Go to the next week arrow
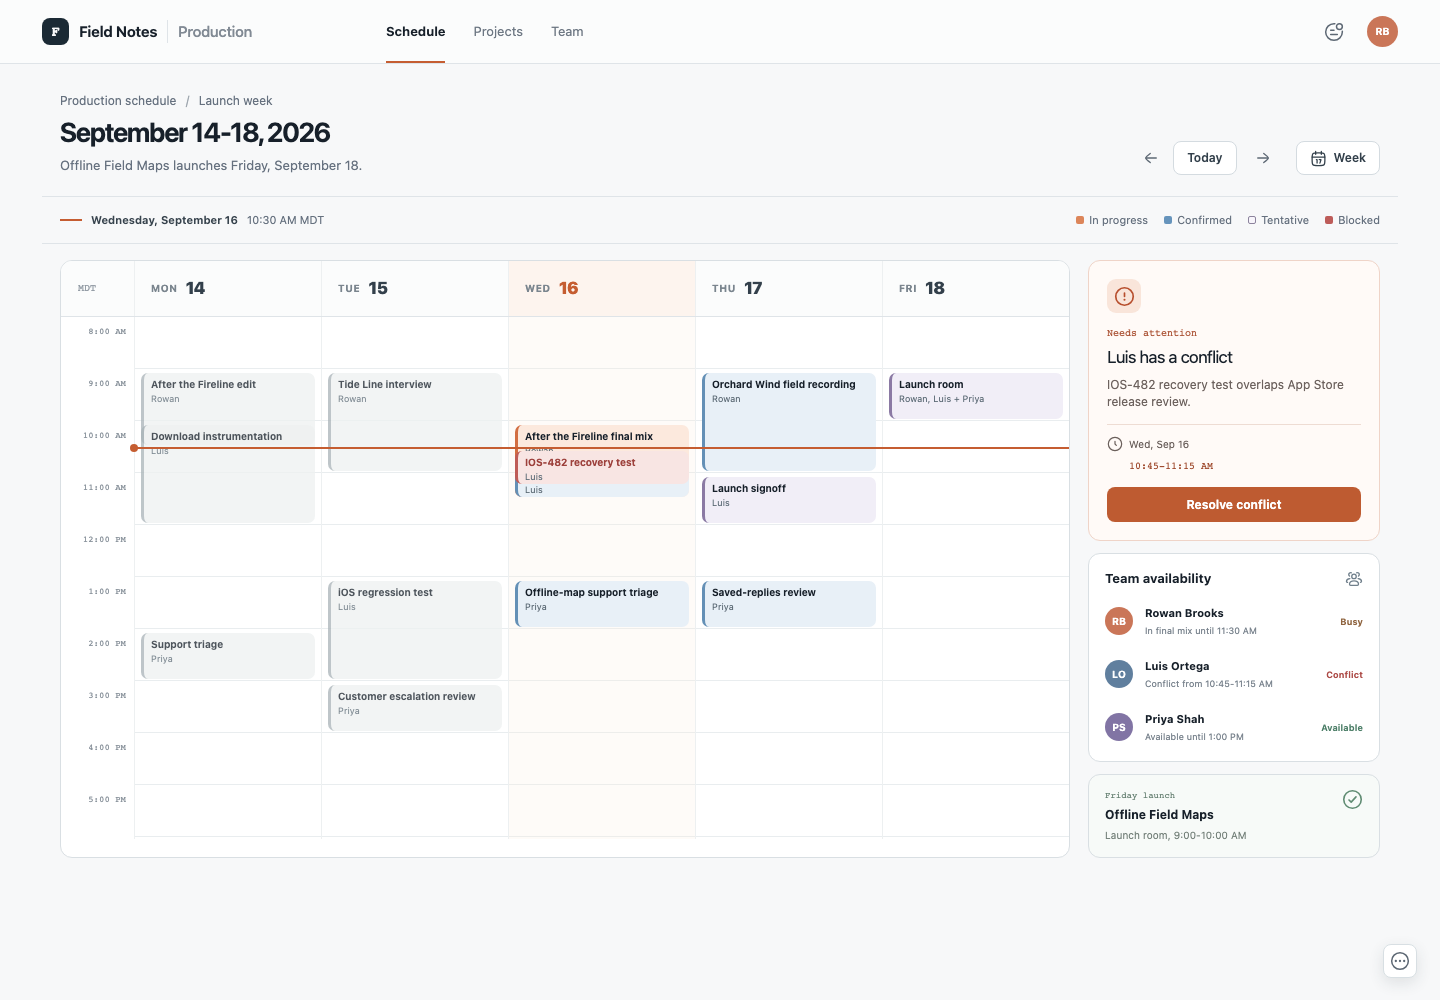Screen dimensions: 1440x1000 click(1263, 158)
